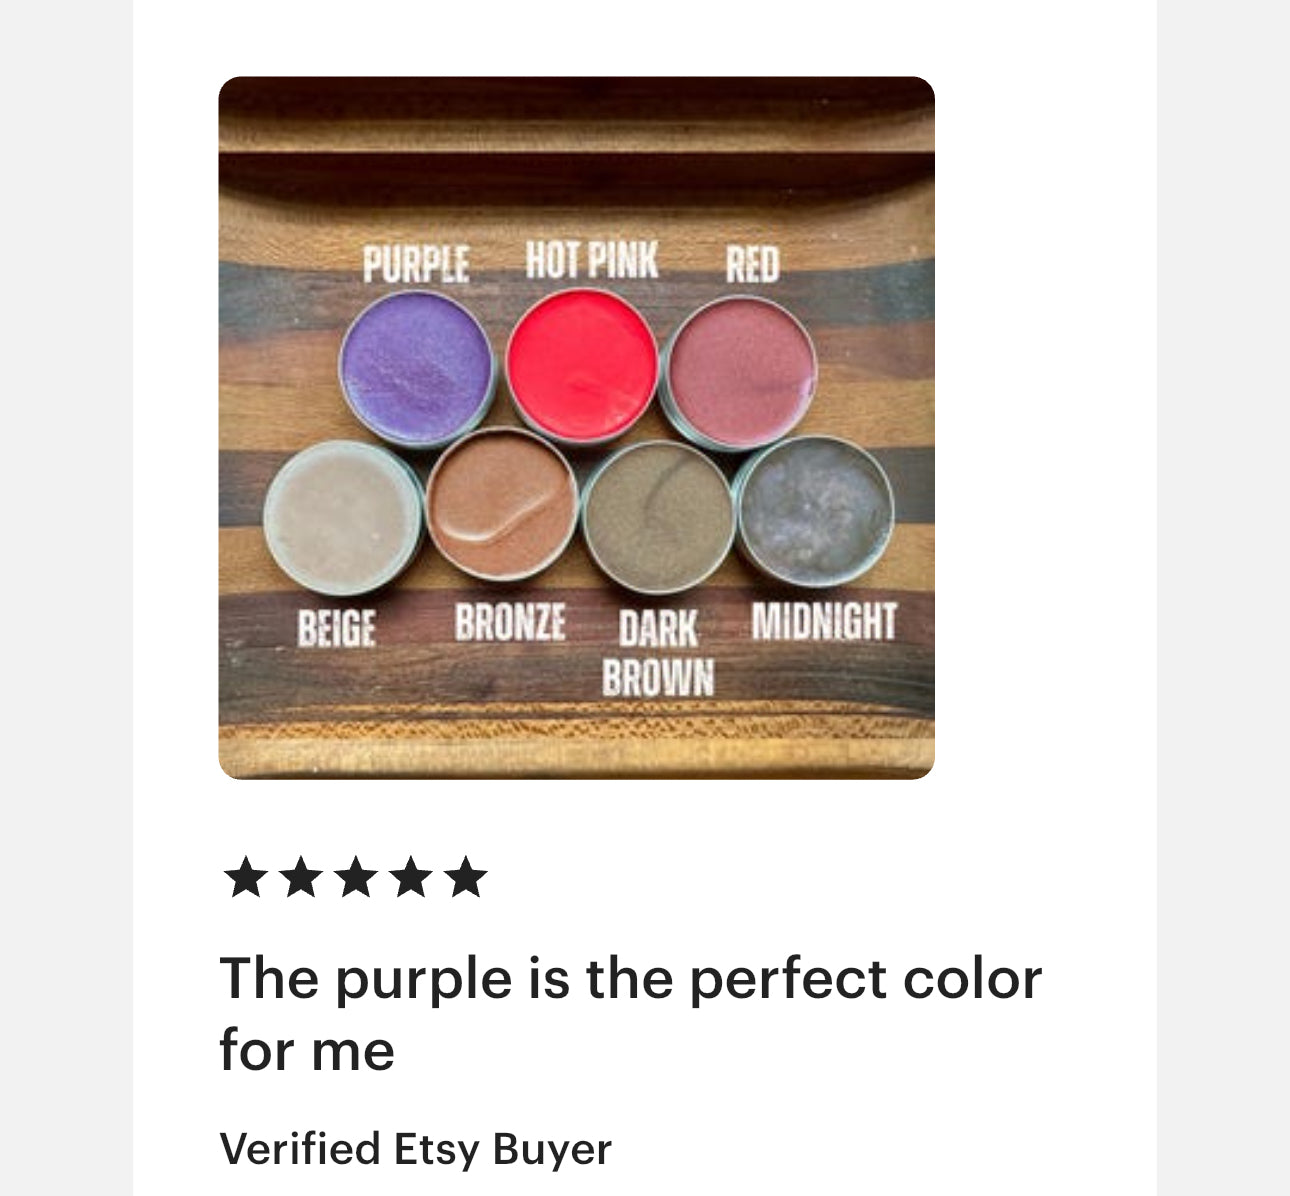Screen dimensions: 1290x1196
Task: Open the review product photo thumbnail
Action: tap(577, 428)
